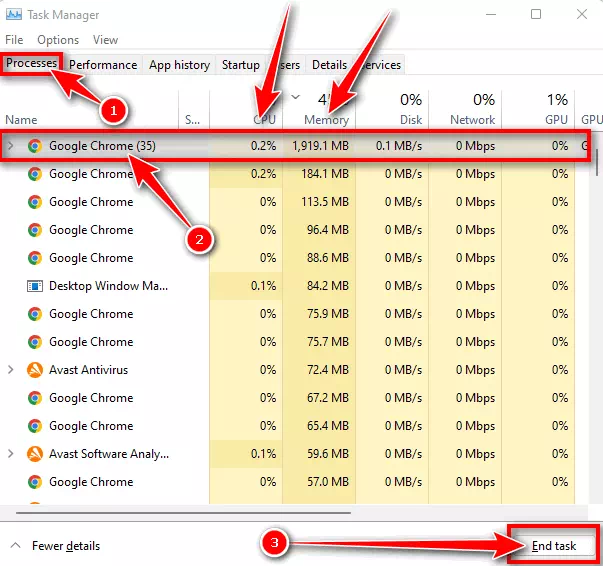Select the Avast Antivirus process name
The height and width of the screenshot is (566, 603).
point(88,370)
